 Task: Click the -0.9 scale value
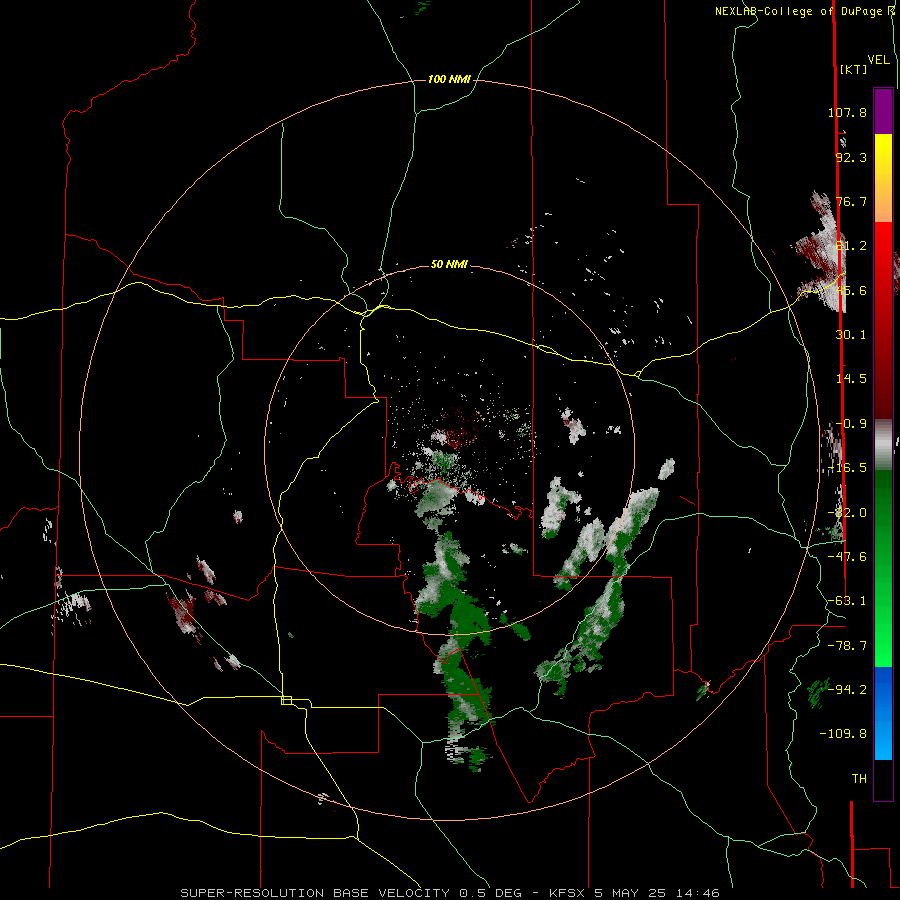point(851,424)
